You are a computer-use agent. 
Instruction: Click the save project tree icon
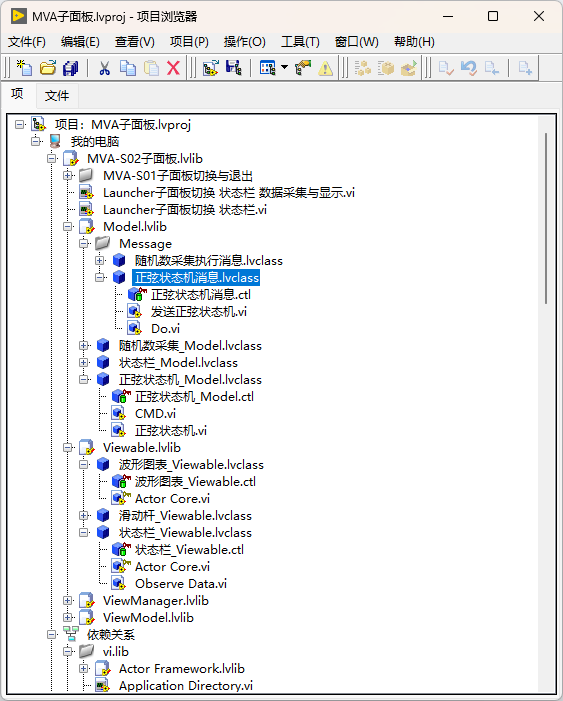pos(234,68)
